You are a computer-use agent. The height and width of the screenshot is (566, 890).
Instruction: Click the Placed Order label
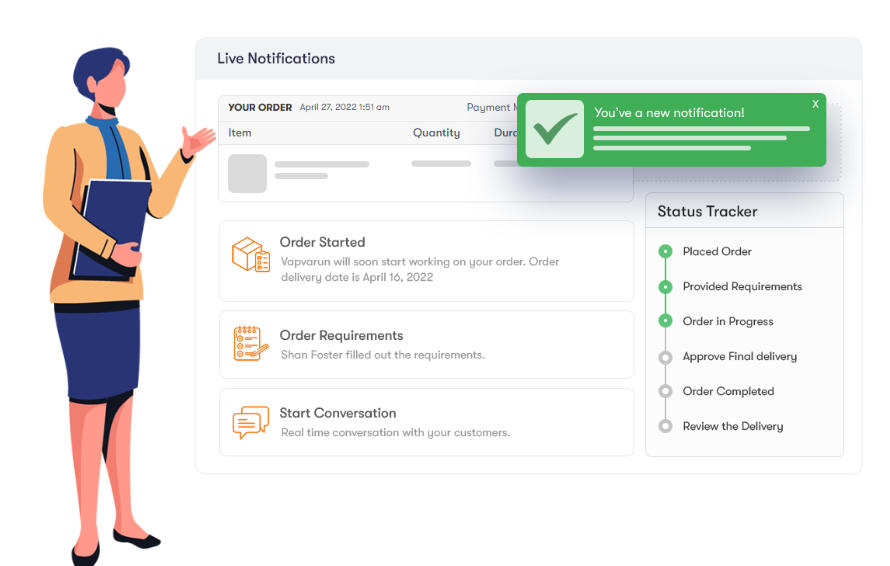click(x=717, y=251)
